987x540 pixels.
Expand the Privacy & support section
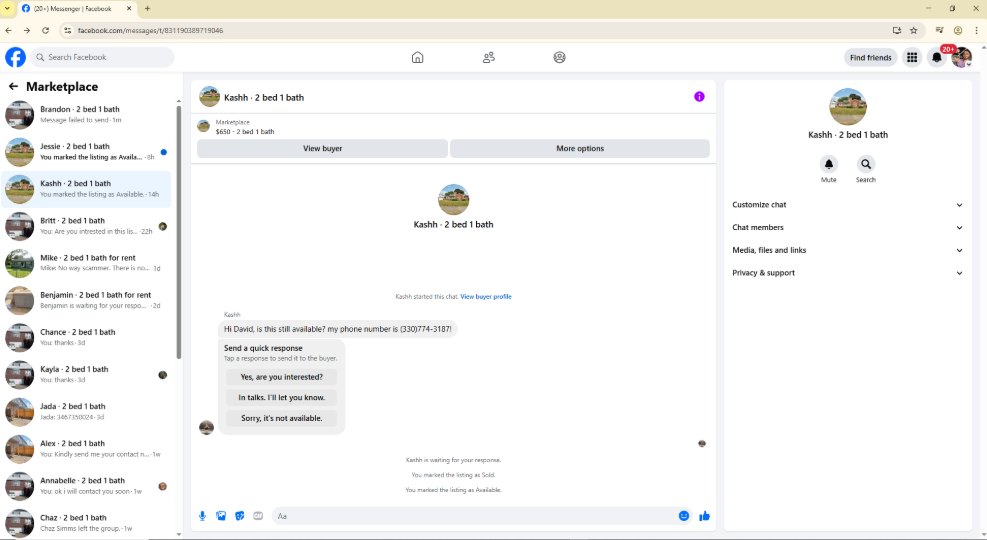click(847, 273)
